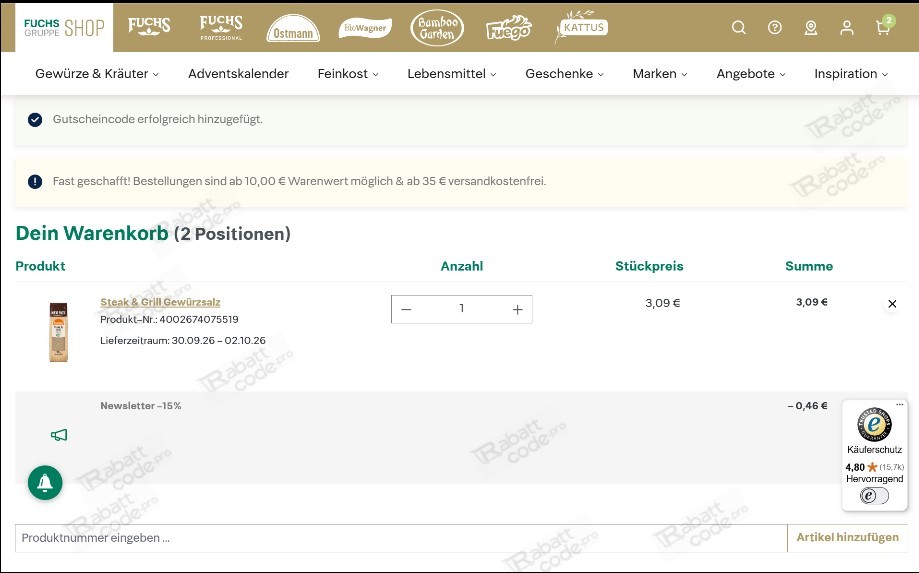Open the Fuchs Gruppe Shop home logo

point(64,28)
